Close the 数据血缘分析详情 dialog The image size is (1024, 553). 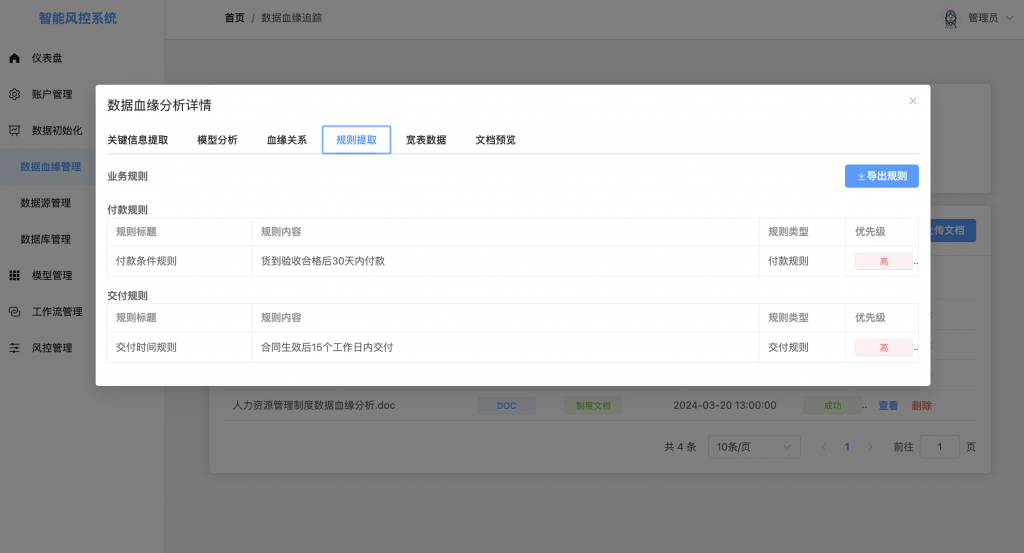pos(913,101)
